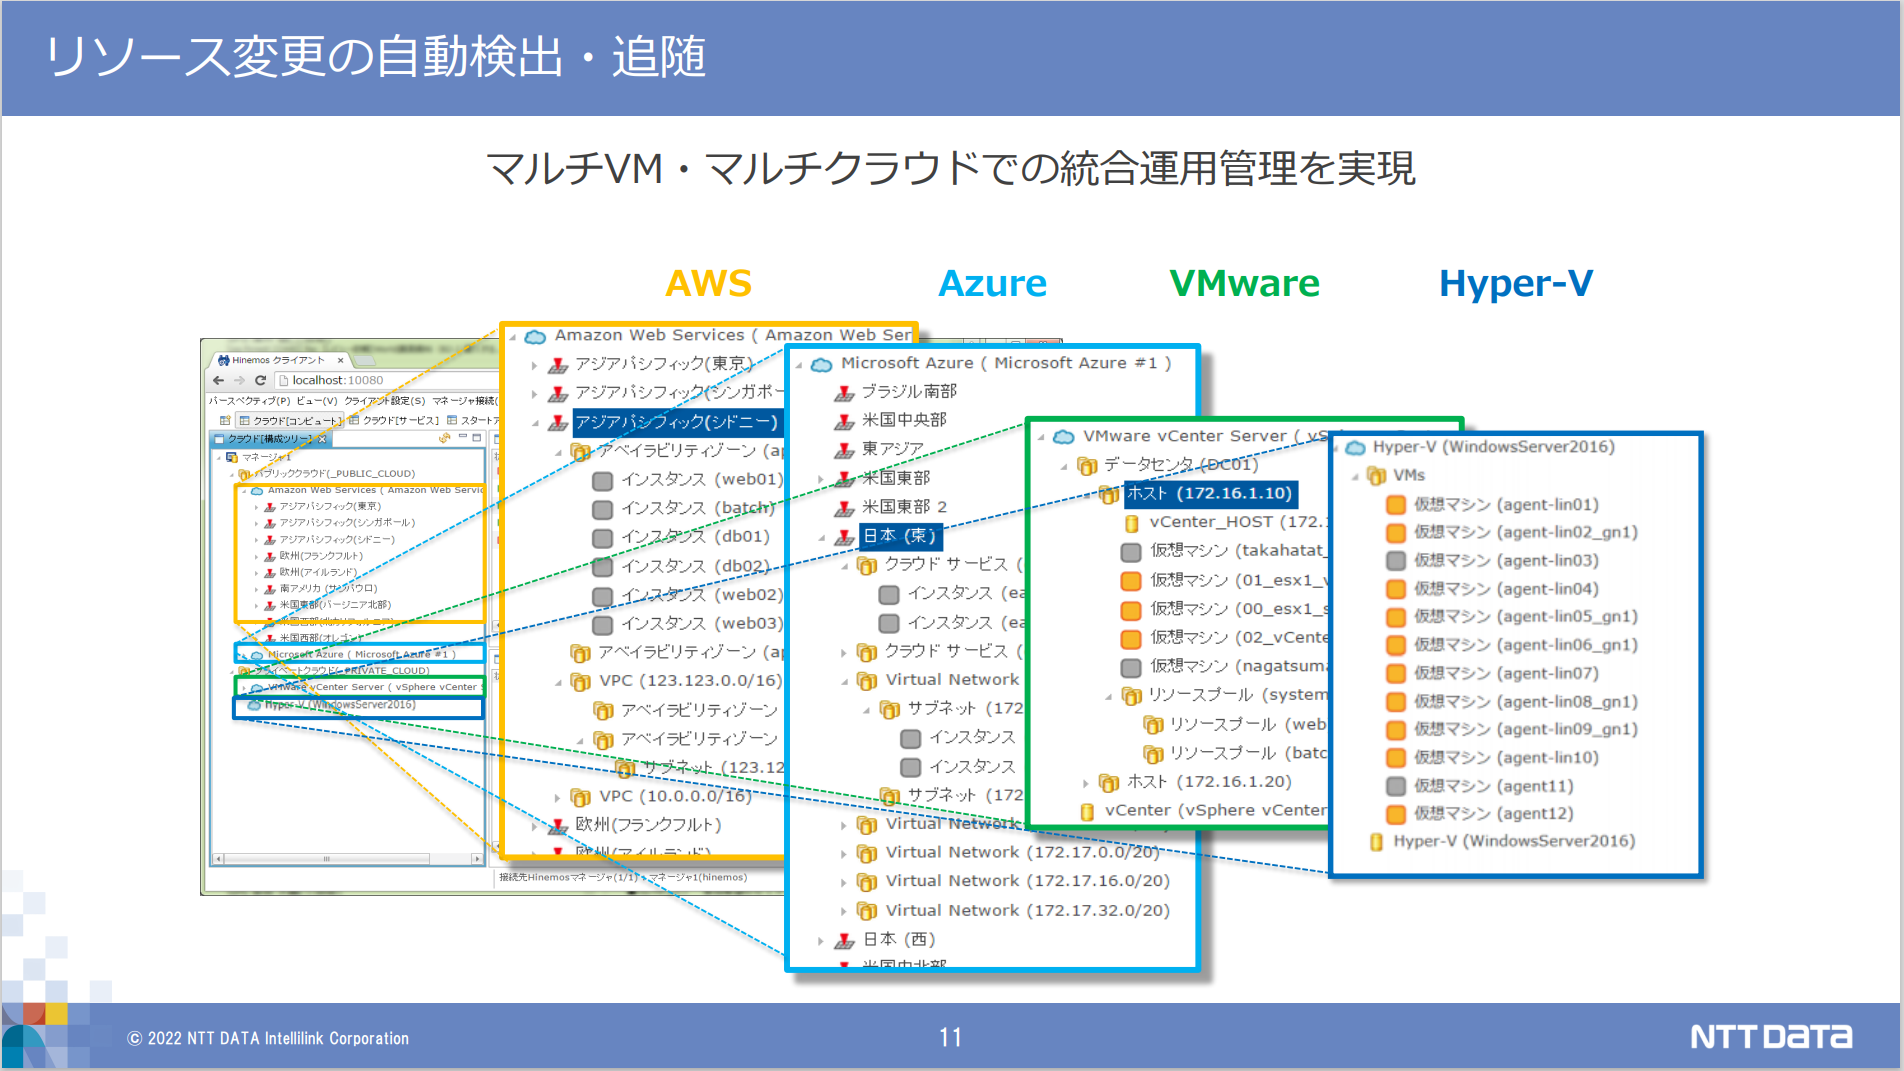Click the region icon beside 米国東部 2

(x=845, y=508)
